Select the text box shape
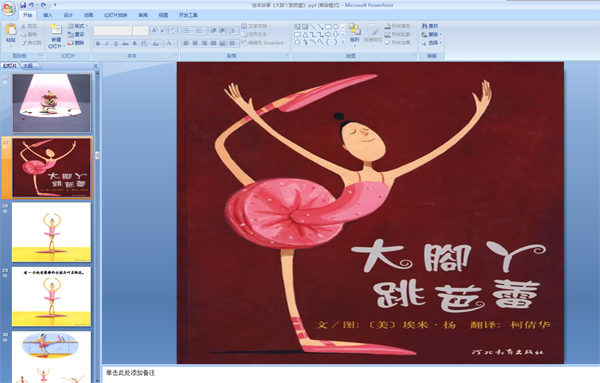 coord(297,27)
